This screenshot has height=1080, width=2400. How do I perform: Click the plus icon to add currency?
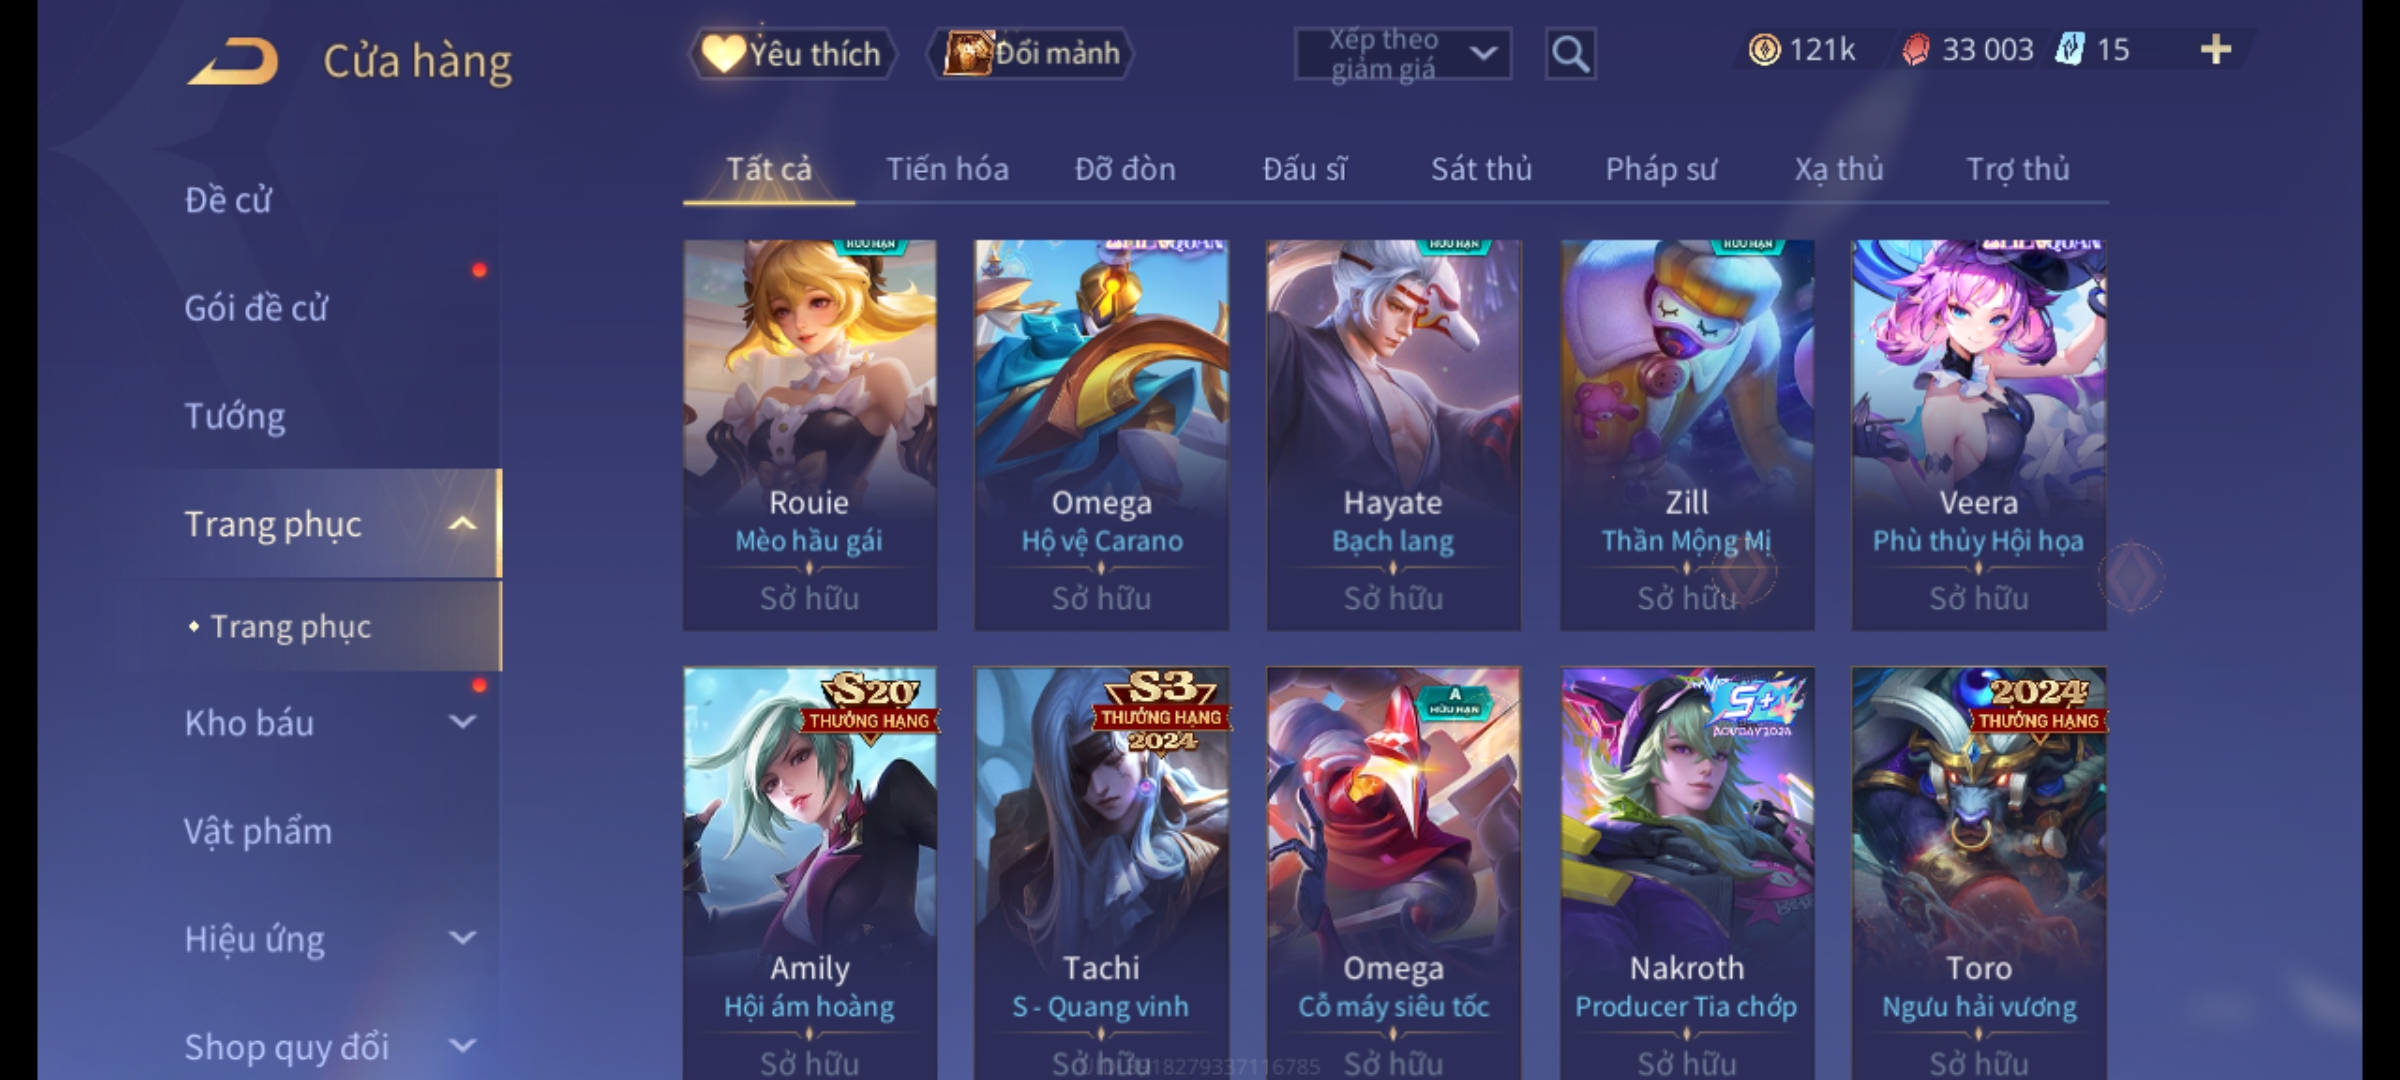pos(2216,50)
